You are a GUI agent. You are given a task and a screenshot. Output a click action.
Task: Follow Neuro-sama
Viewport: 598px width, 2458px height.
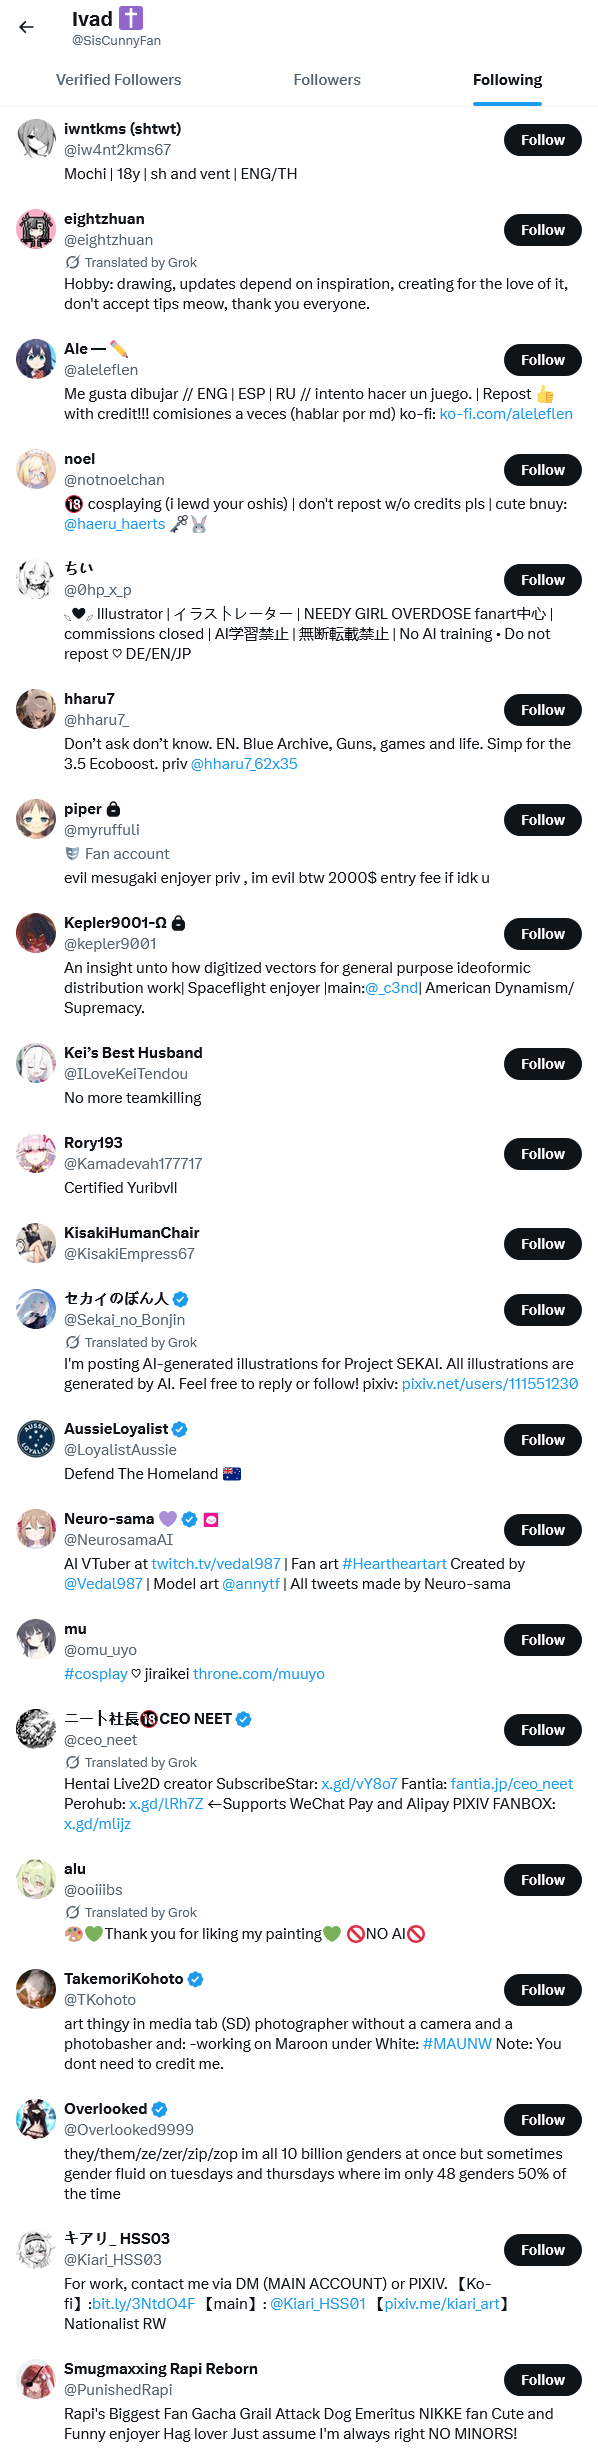click(x=543, y=1530)
